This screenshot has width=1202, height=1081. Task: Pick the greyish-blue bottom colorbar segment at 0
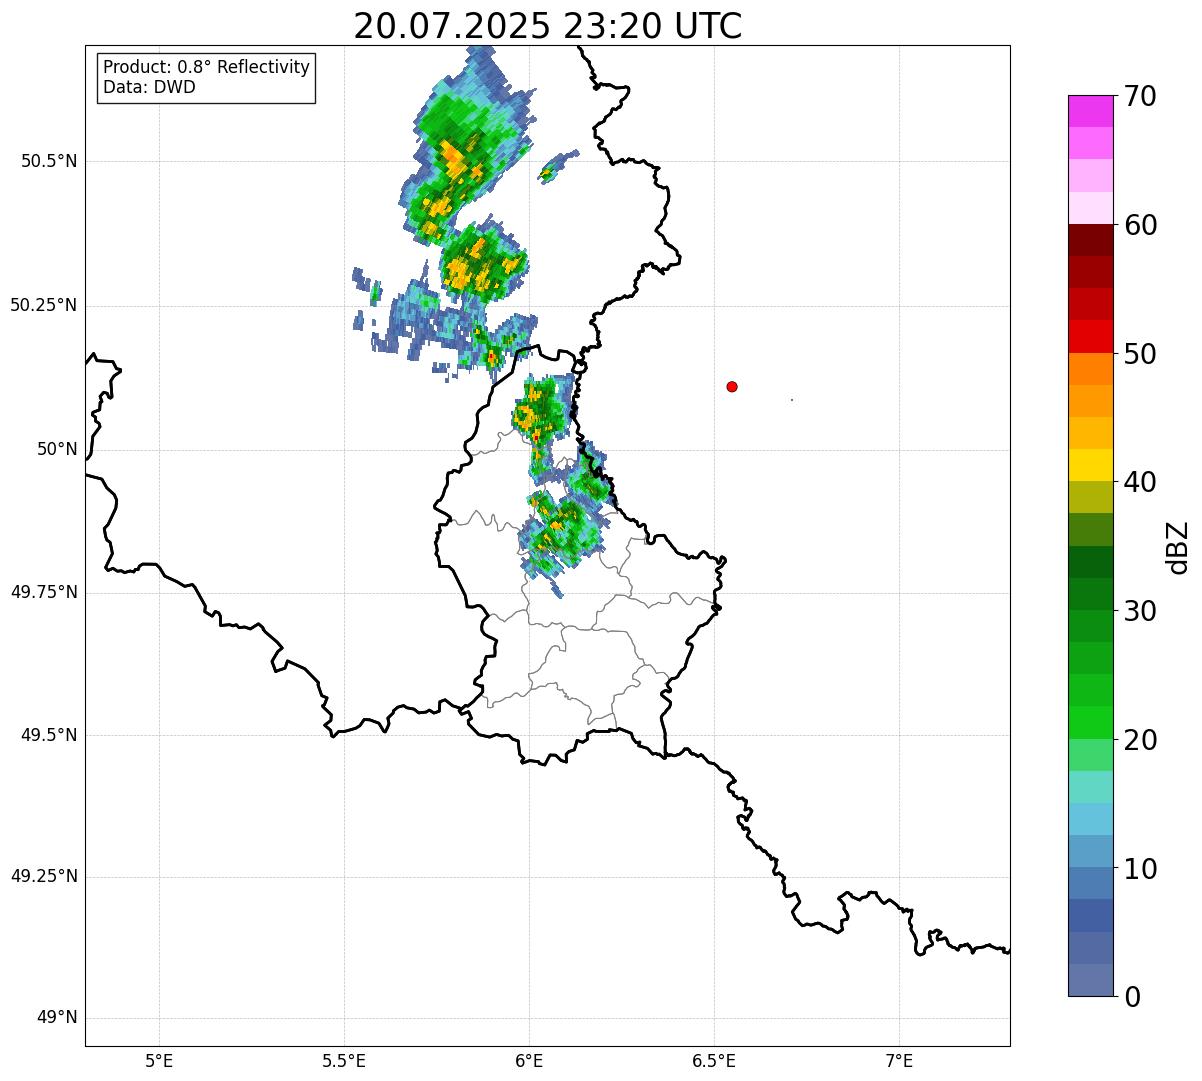1091,980
